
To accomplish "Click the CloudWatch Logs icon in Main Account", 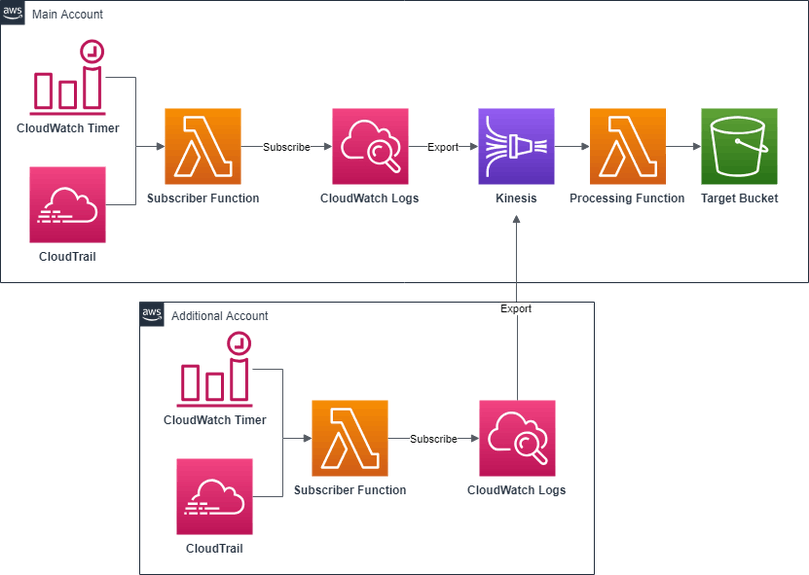I will [x=370, y=147].
